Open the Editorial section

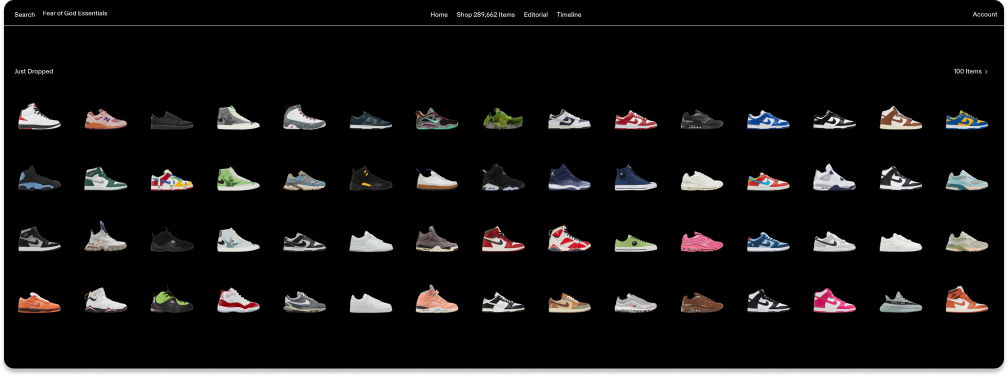pyautogui.click(x=536, y=14)
